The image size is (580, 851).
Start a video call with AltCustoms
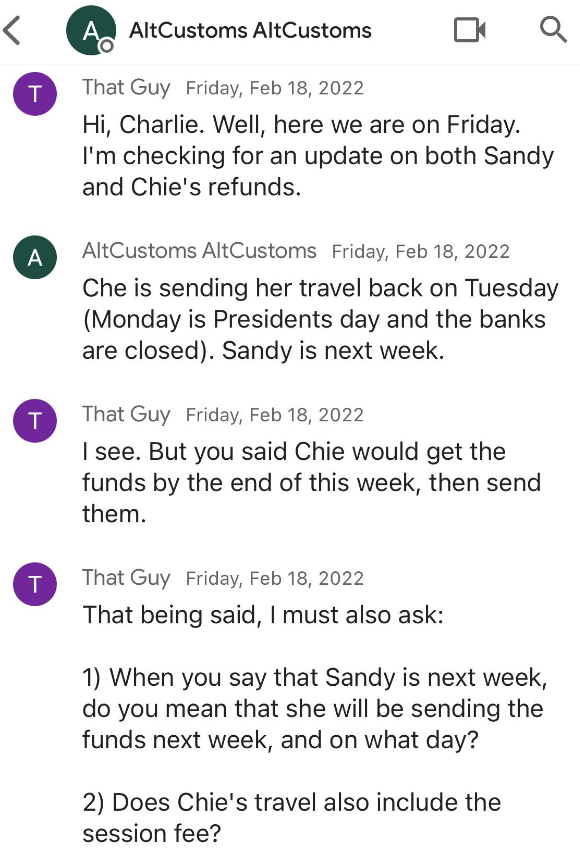coord(469,30)
